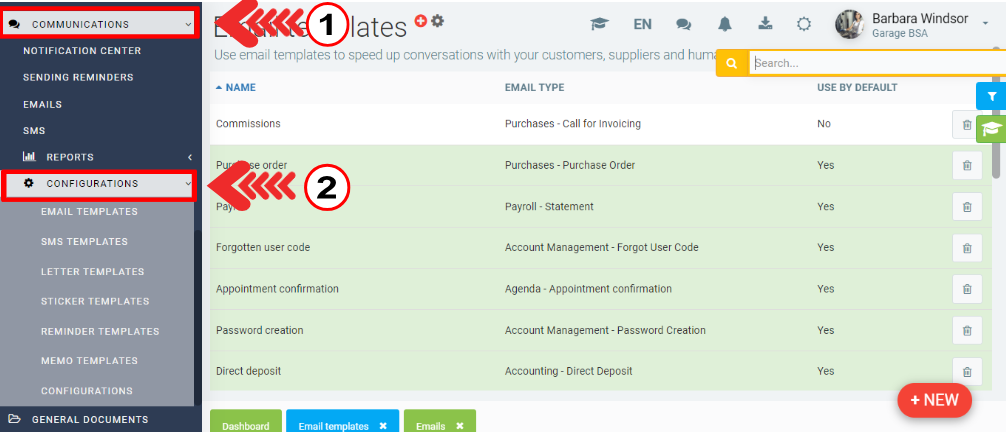Click the blue filter funnel button
The image size is (1006, 432).
coord(990,96)
